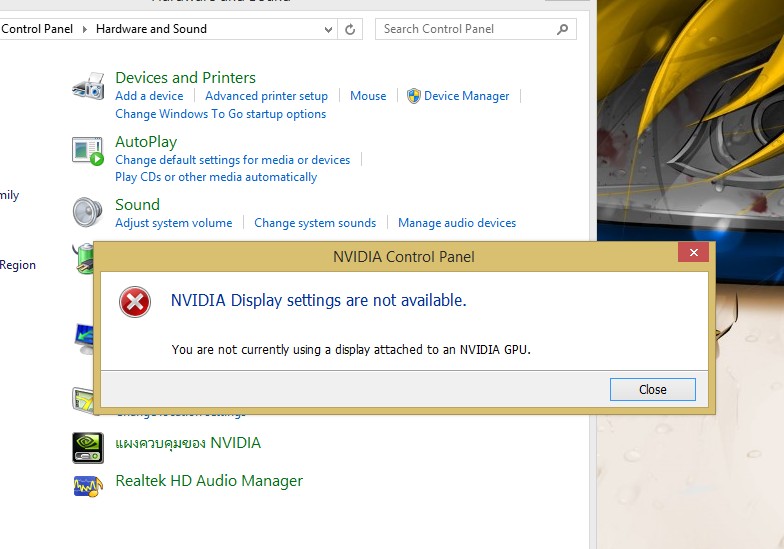Screen dimensions: 784x549
Task: Expand the address bar history dropdown
Action: 329,29
